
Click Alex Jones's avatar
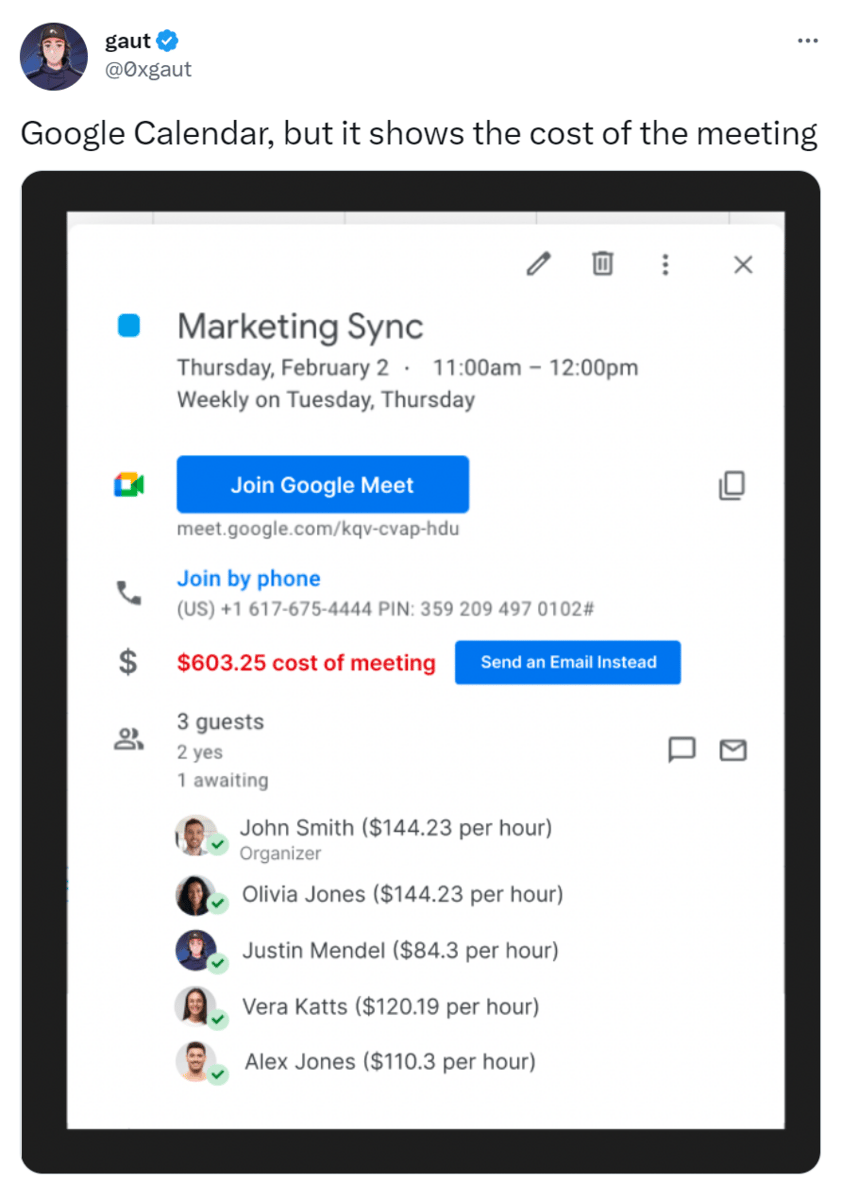[x=196, y=1061]
